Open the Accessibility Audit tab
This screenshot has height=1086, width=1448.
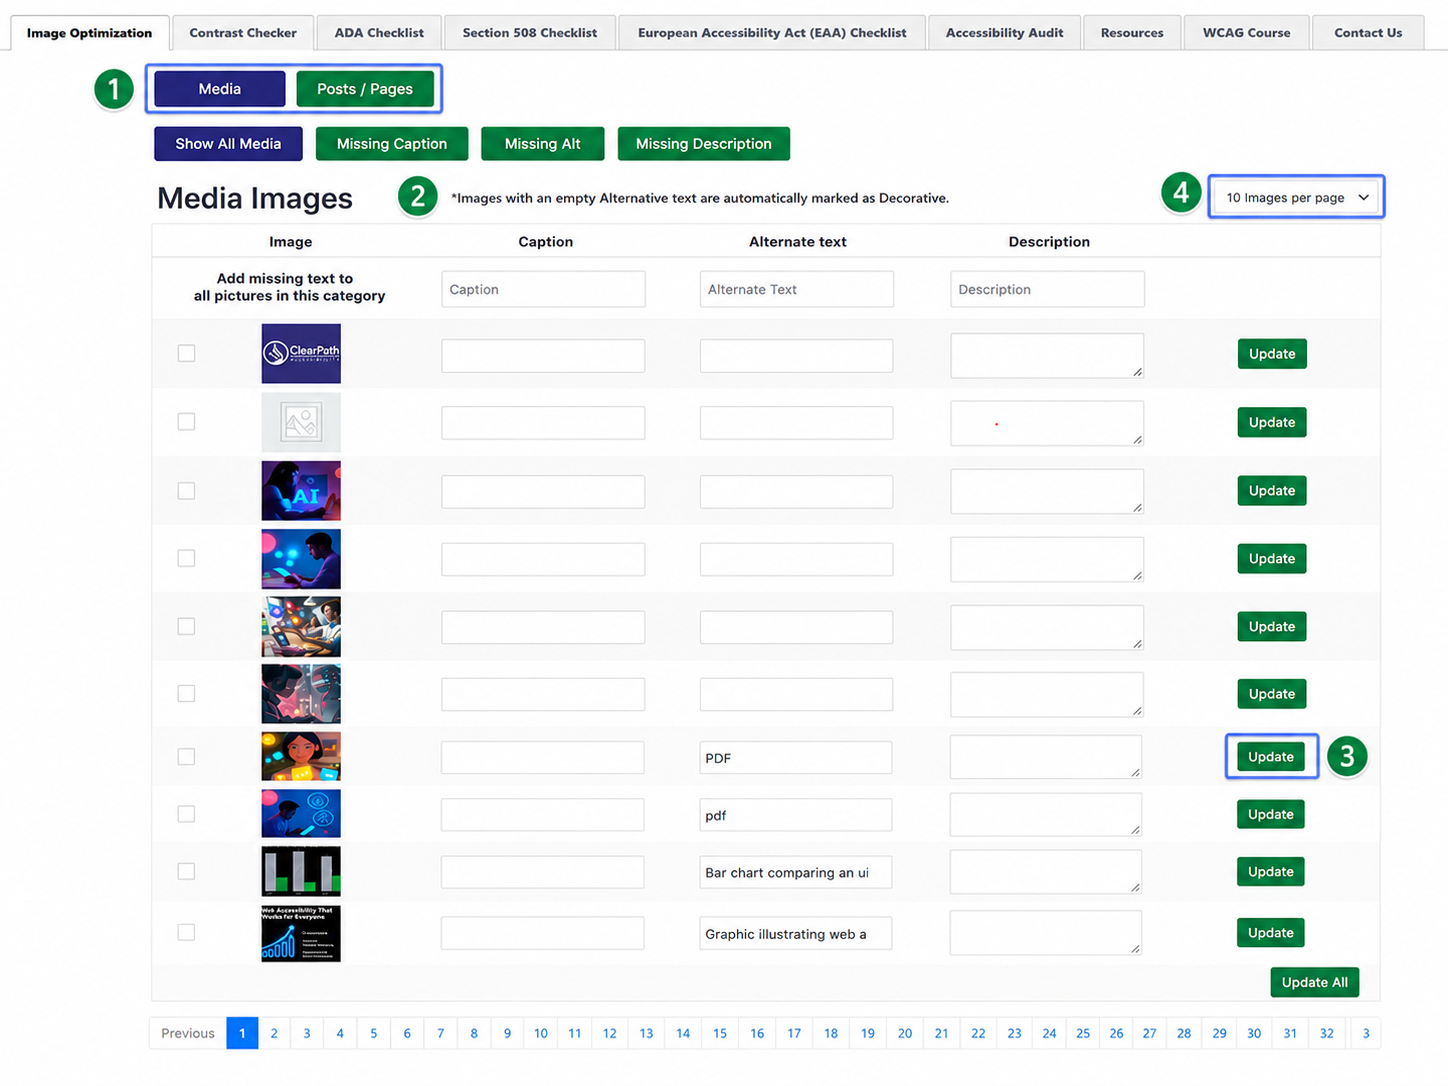click(1004, 33)
